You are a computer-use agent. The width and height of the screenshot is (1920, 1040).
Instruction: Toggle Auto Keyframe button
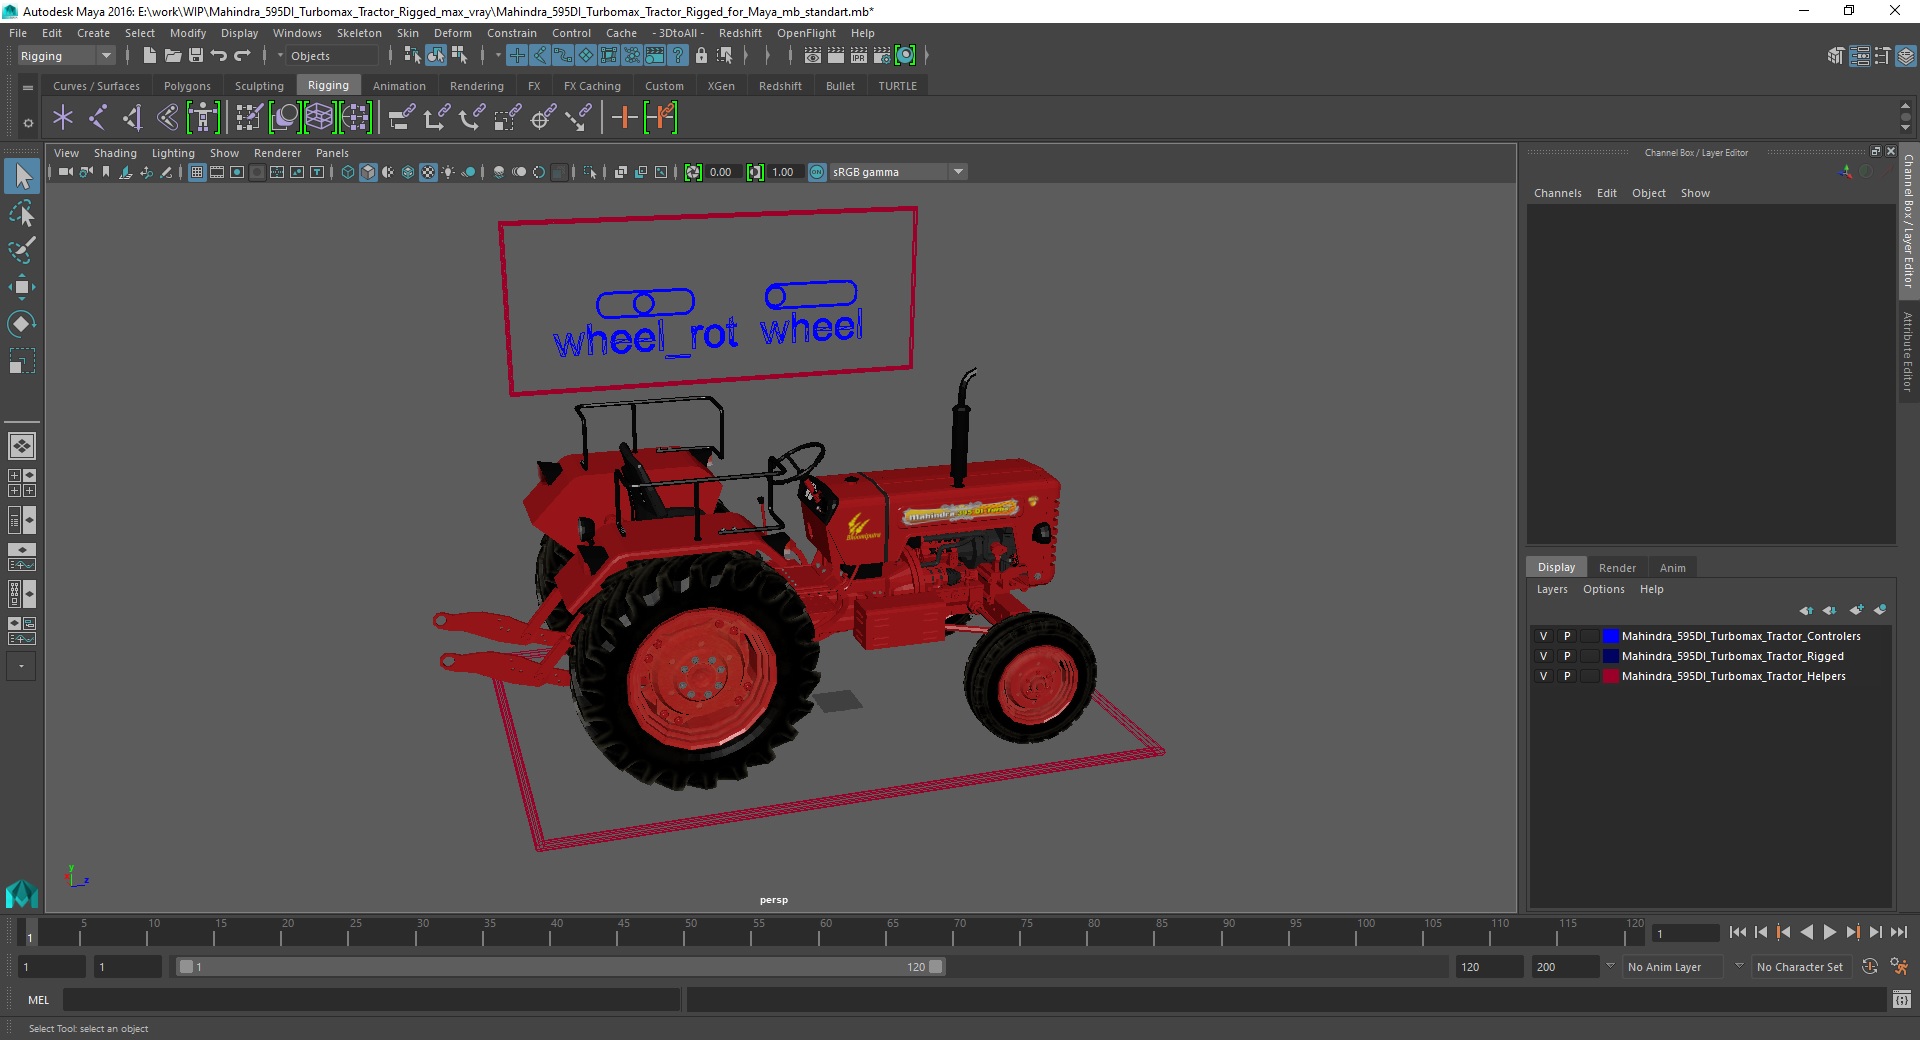pos(1869,967)
